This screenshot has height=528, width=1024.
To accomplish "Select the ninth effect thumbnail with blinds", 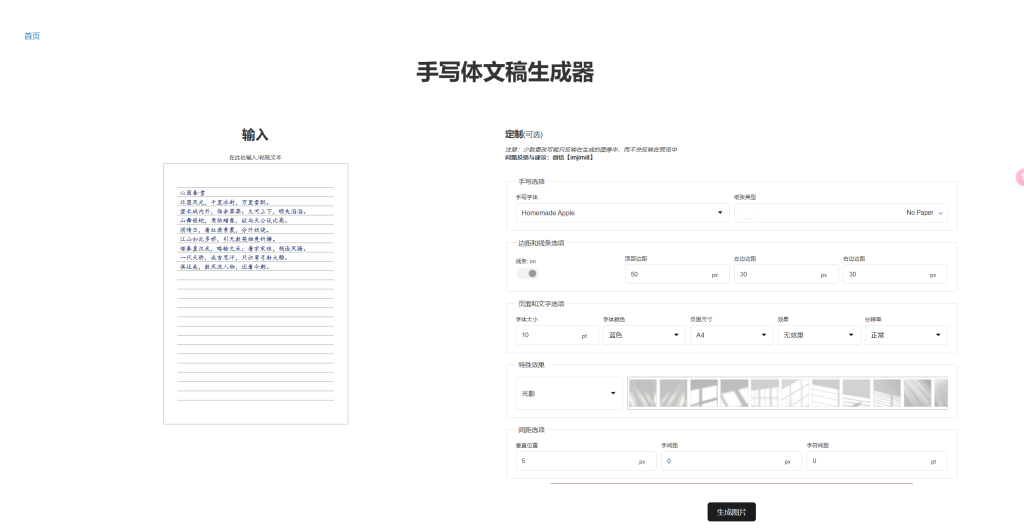I will pyautogui.click(x=887, y=393).
